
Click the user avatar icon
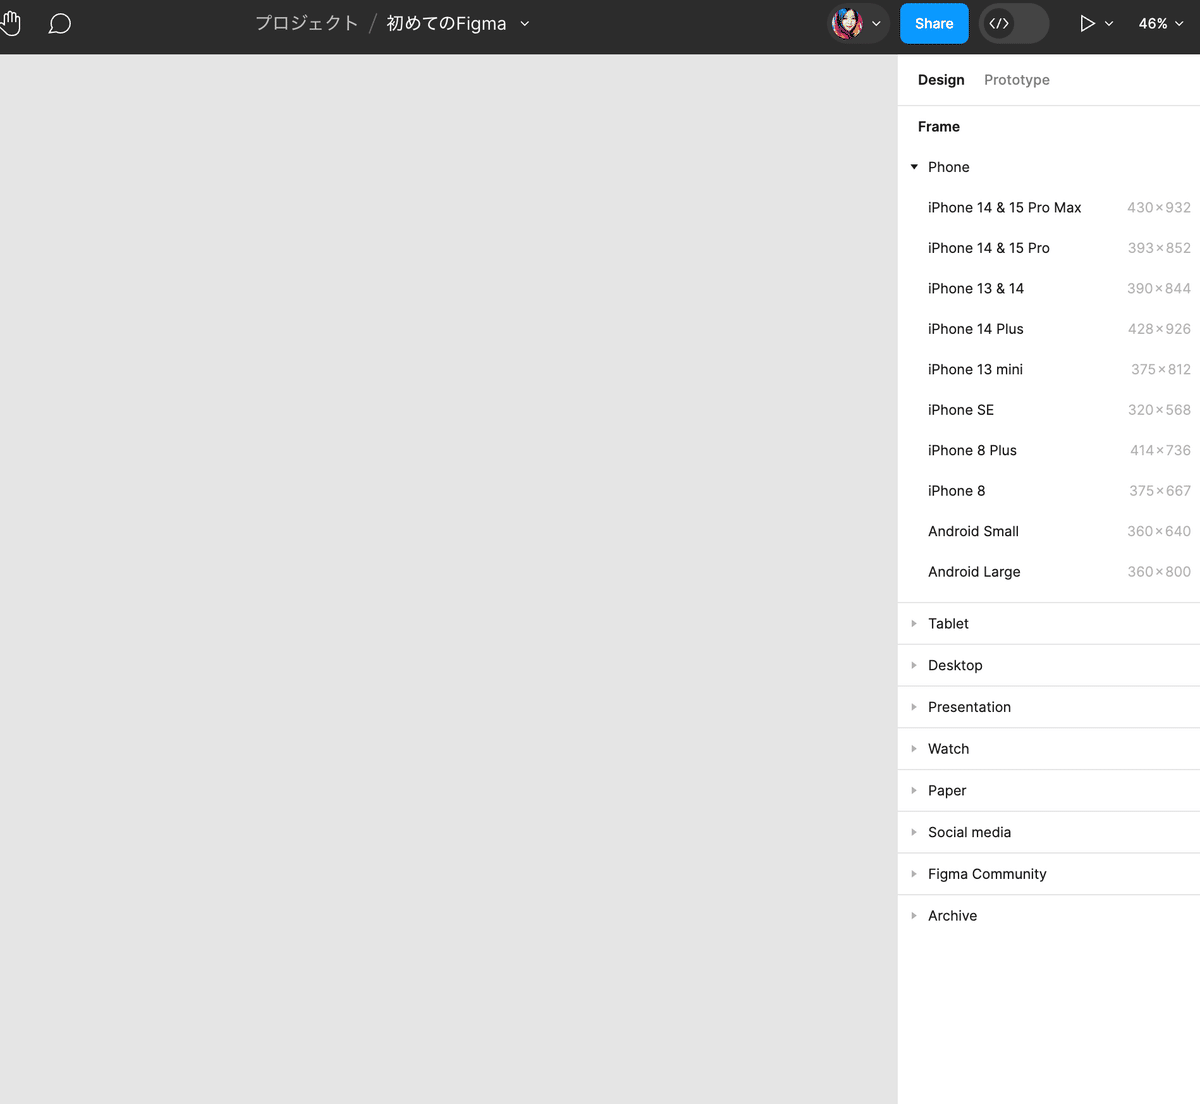click(847, 23)
